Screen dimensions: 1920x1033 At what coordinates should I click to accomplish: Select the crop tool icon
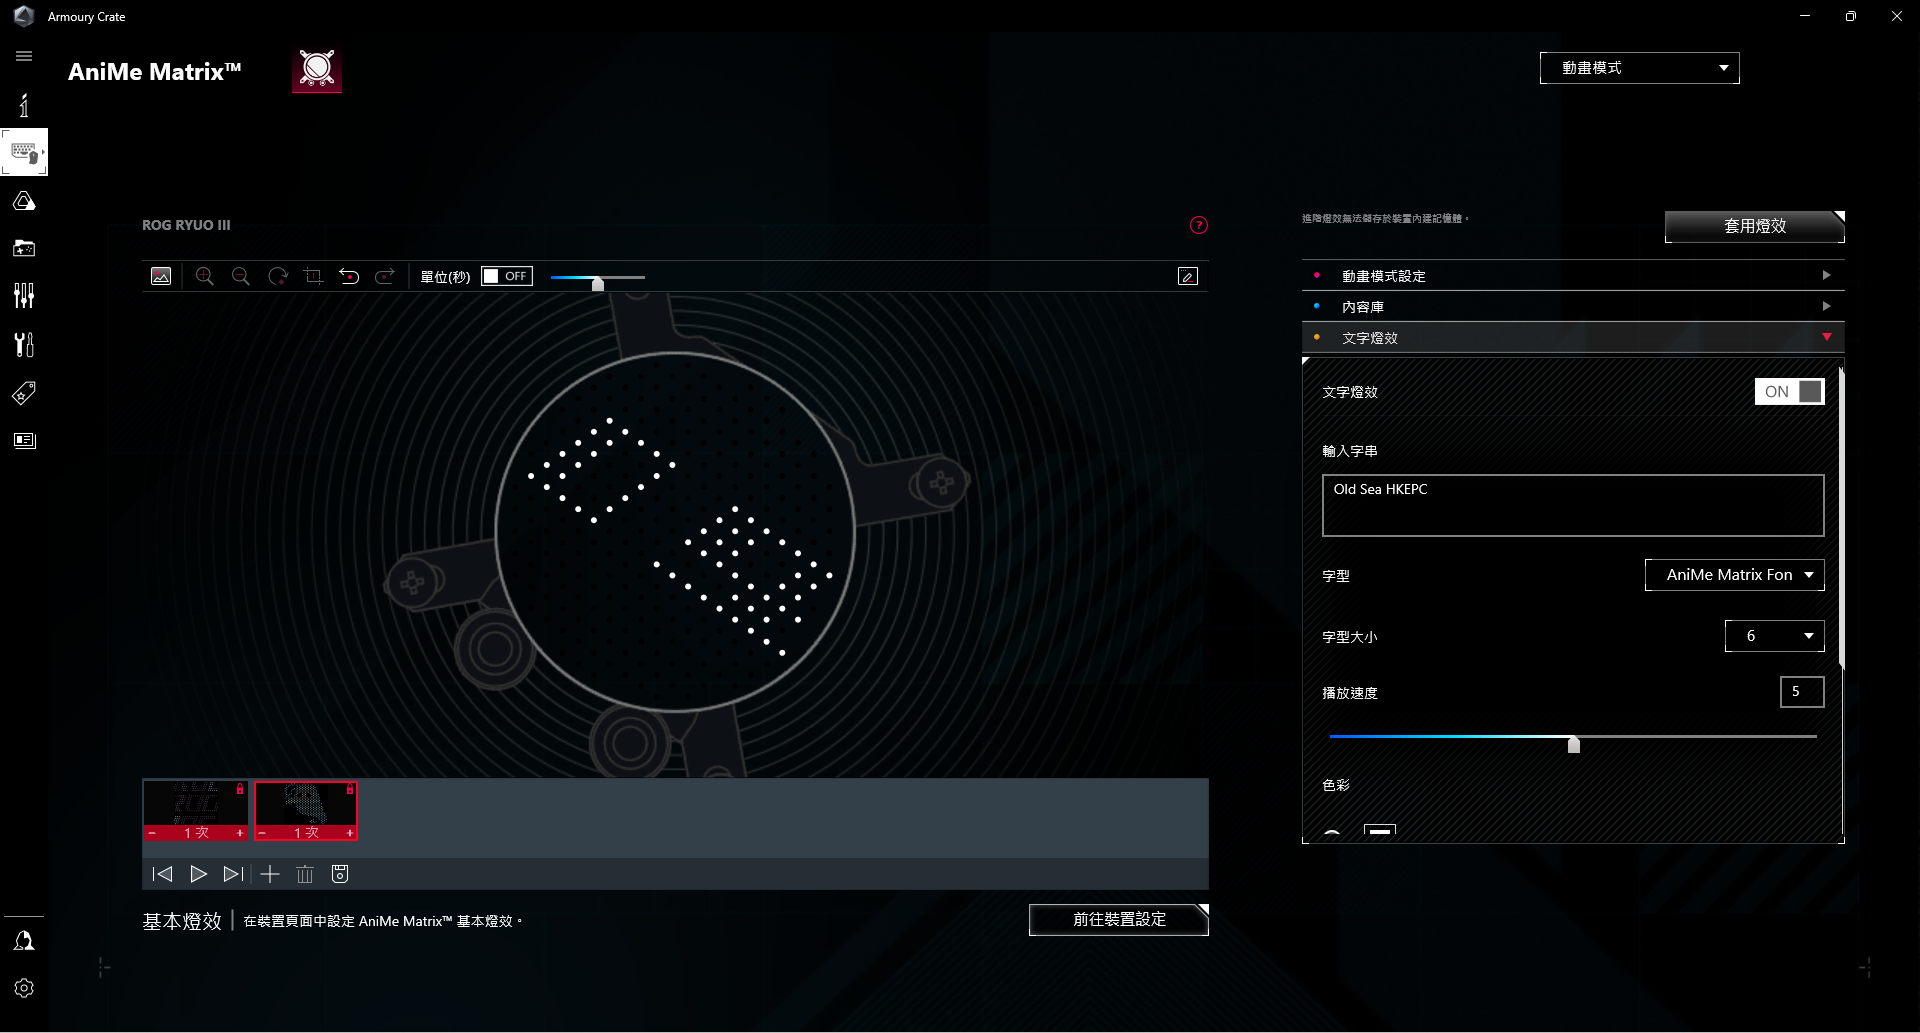click(314, 276)
